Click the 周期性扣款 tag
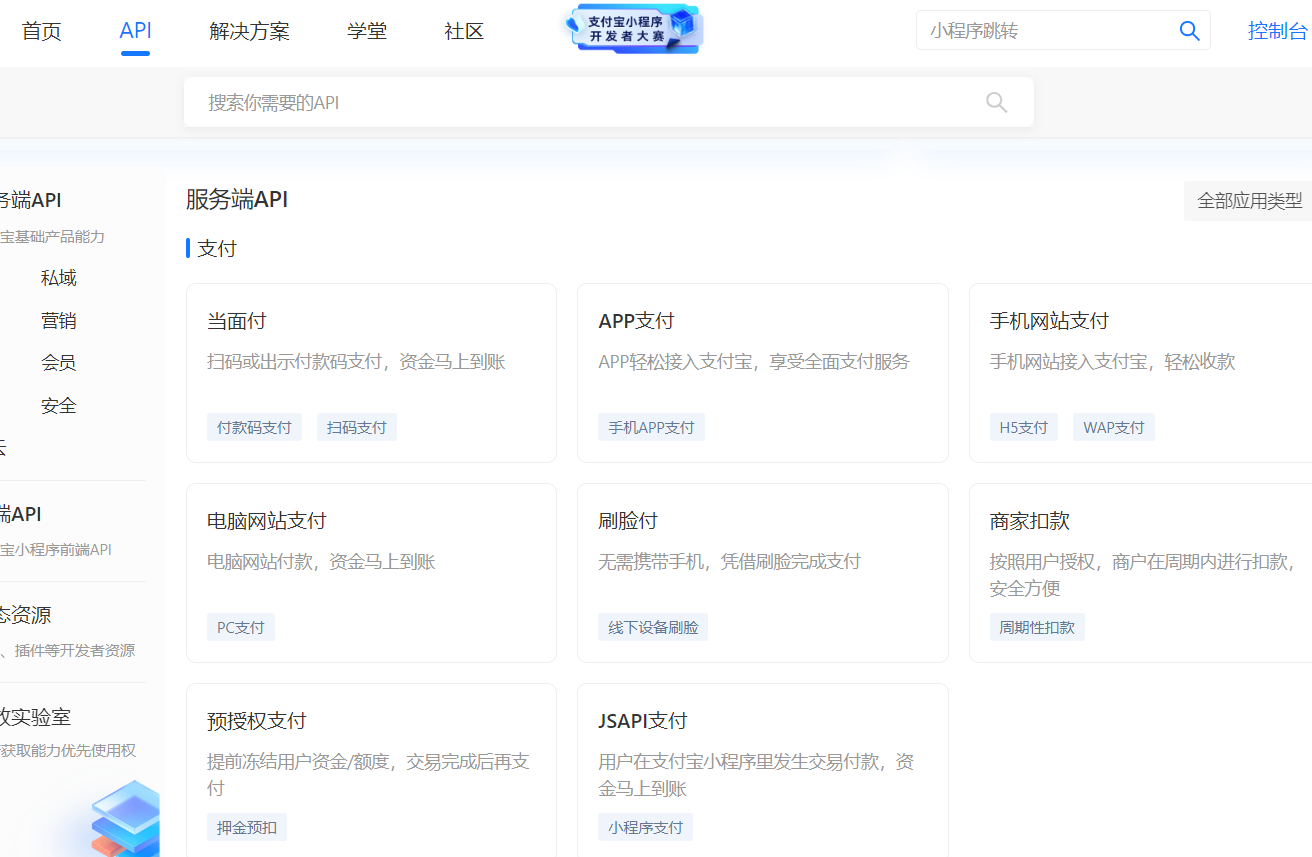The image size is (1312, 857). 1037,627
